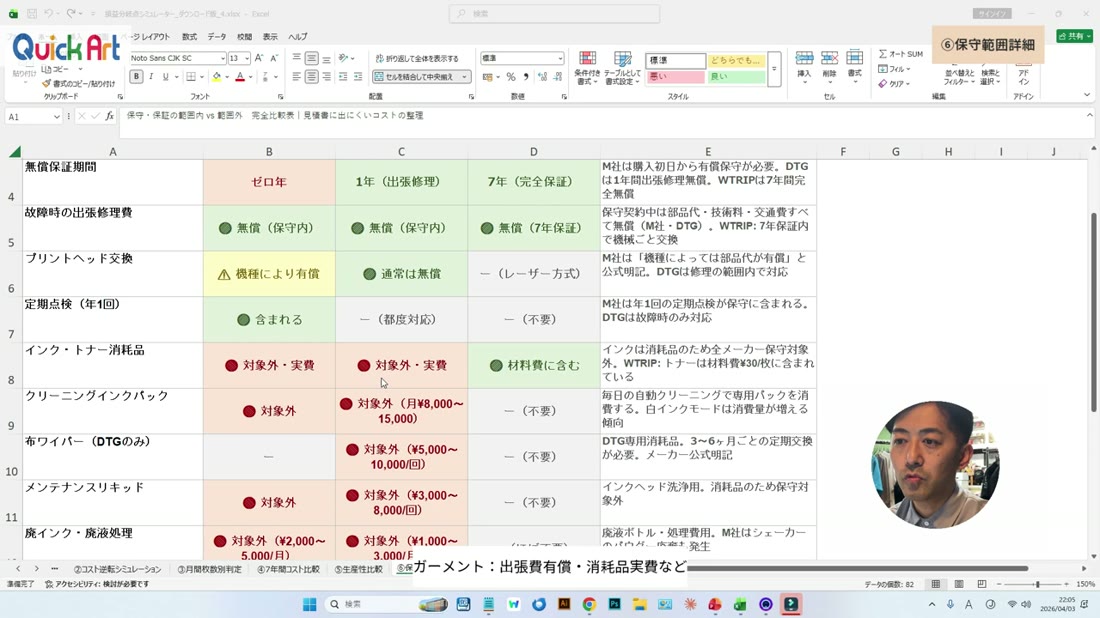The image size is (1100, 618).
Task: Switch to ④7年間コスト比較 sheet tab
Action: 288,569
